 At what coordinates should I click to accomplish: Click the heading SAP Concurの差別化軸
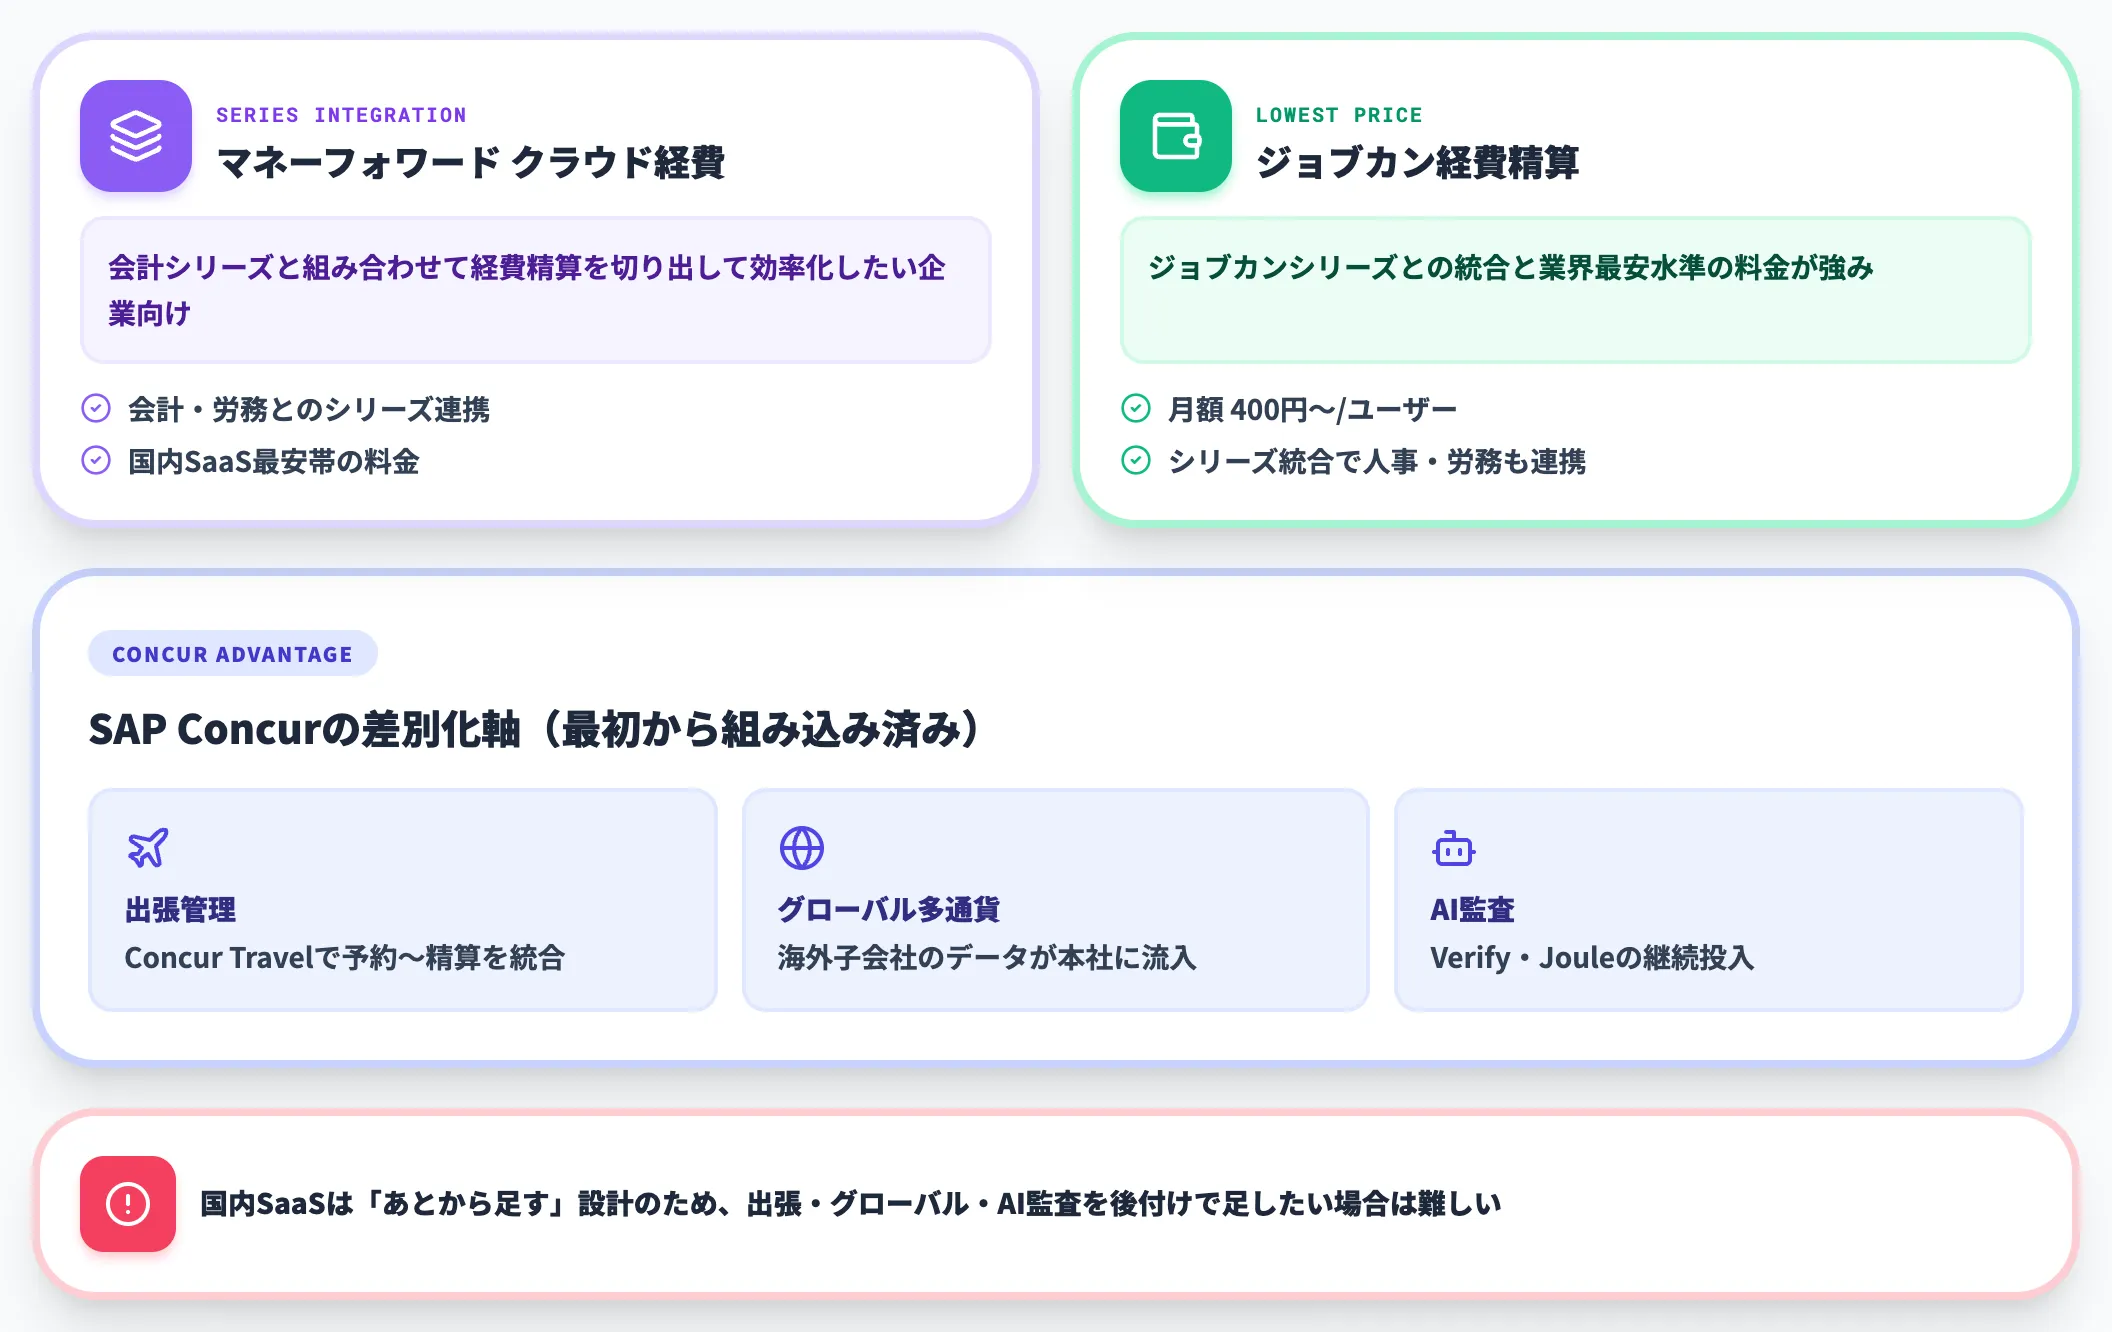tap(536, 729)
